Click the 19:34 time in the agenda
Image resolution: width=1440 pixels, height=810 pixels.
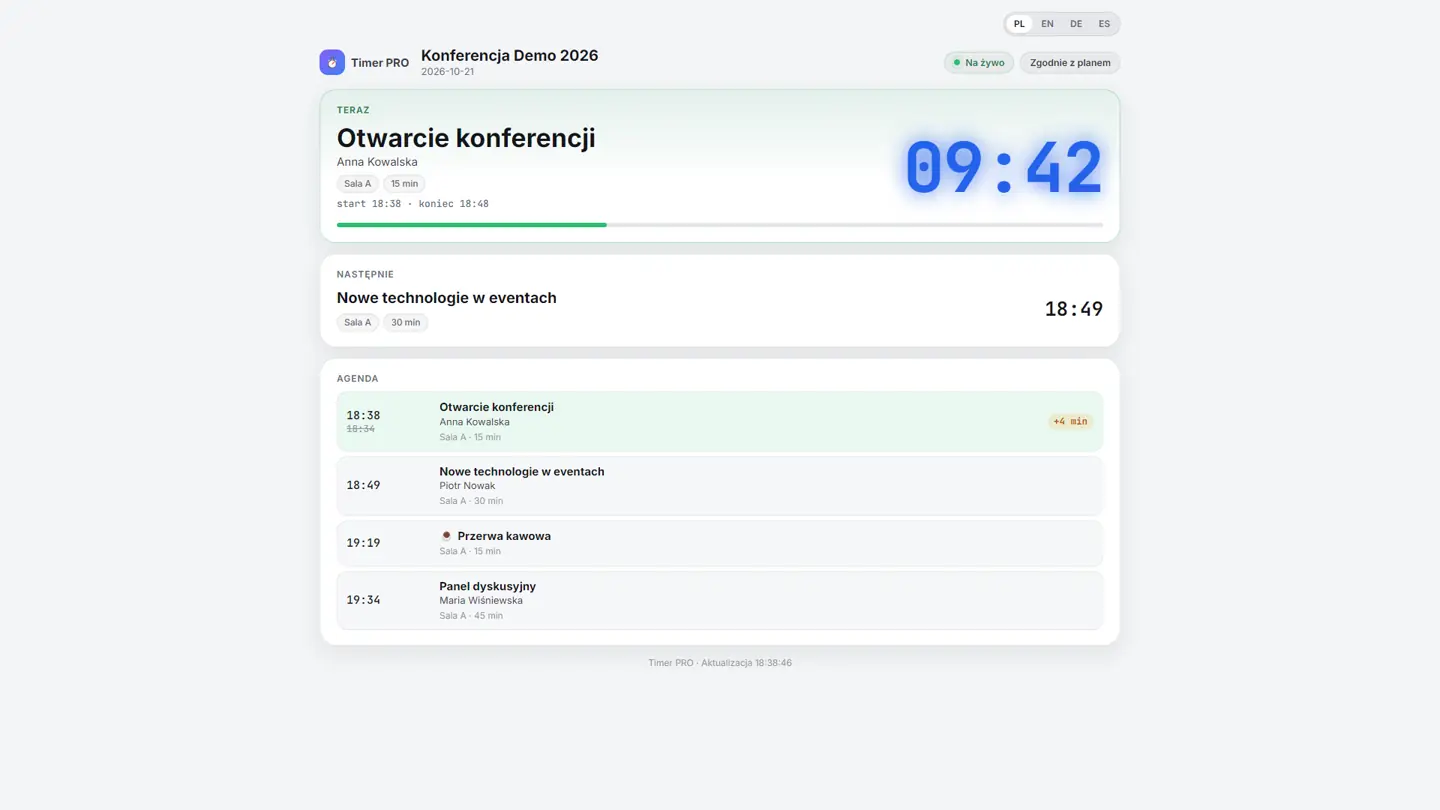363,600
